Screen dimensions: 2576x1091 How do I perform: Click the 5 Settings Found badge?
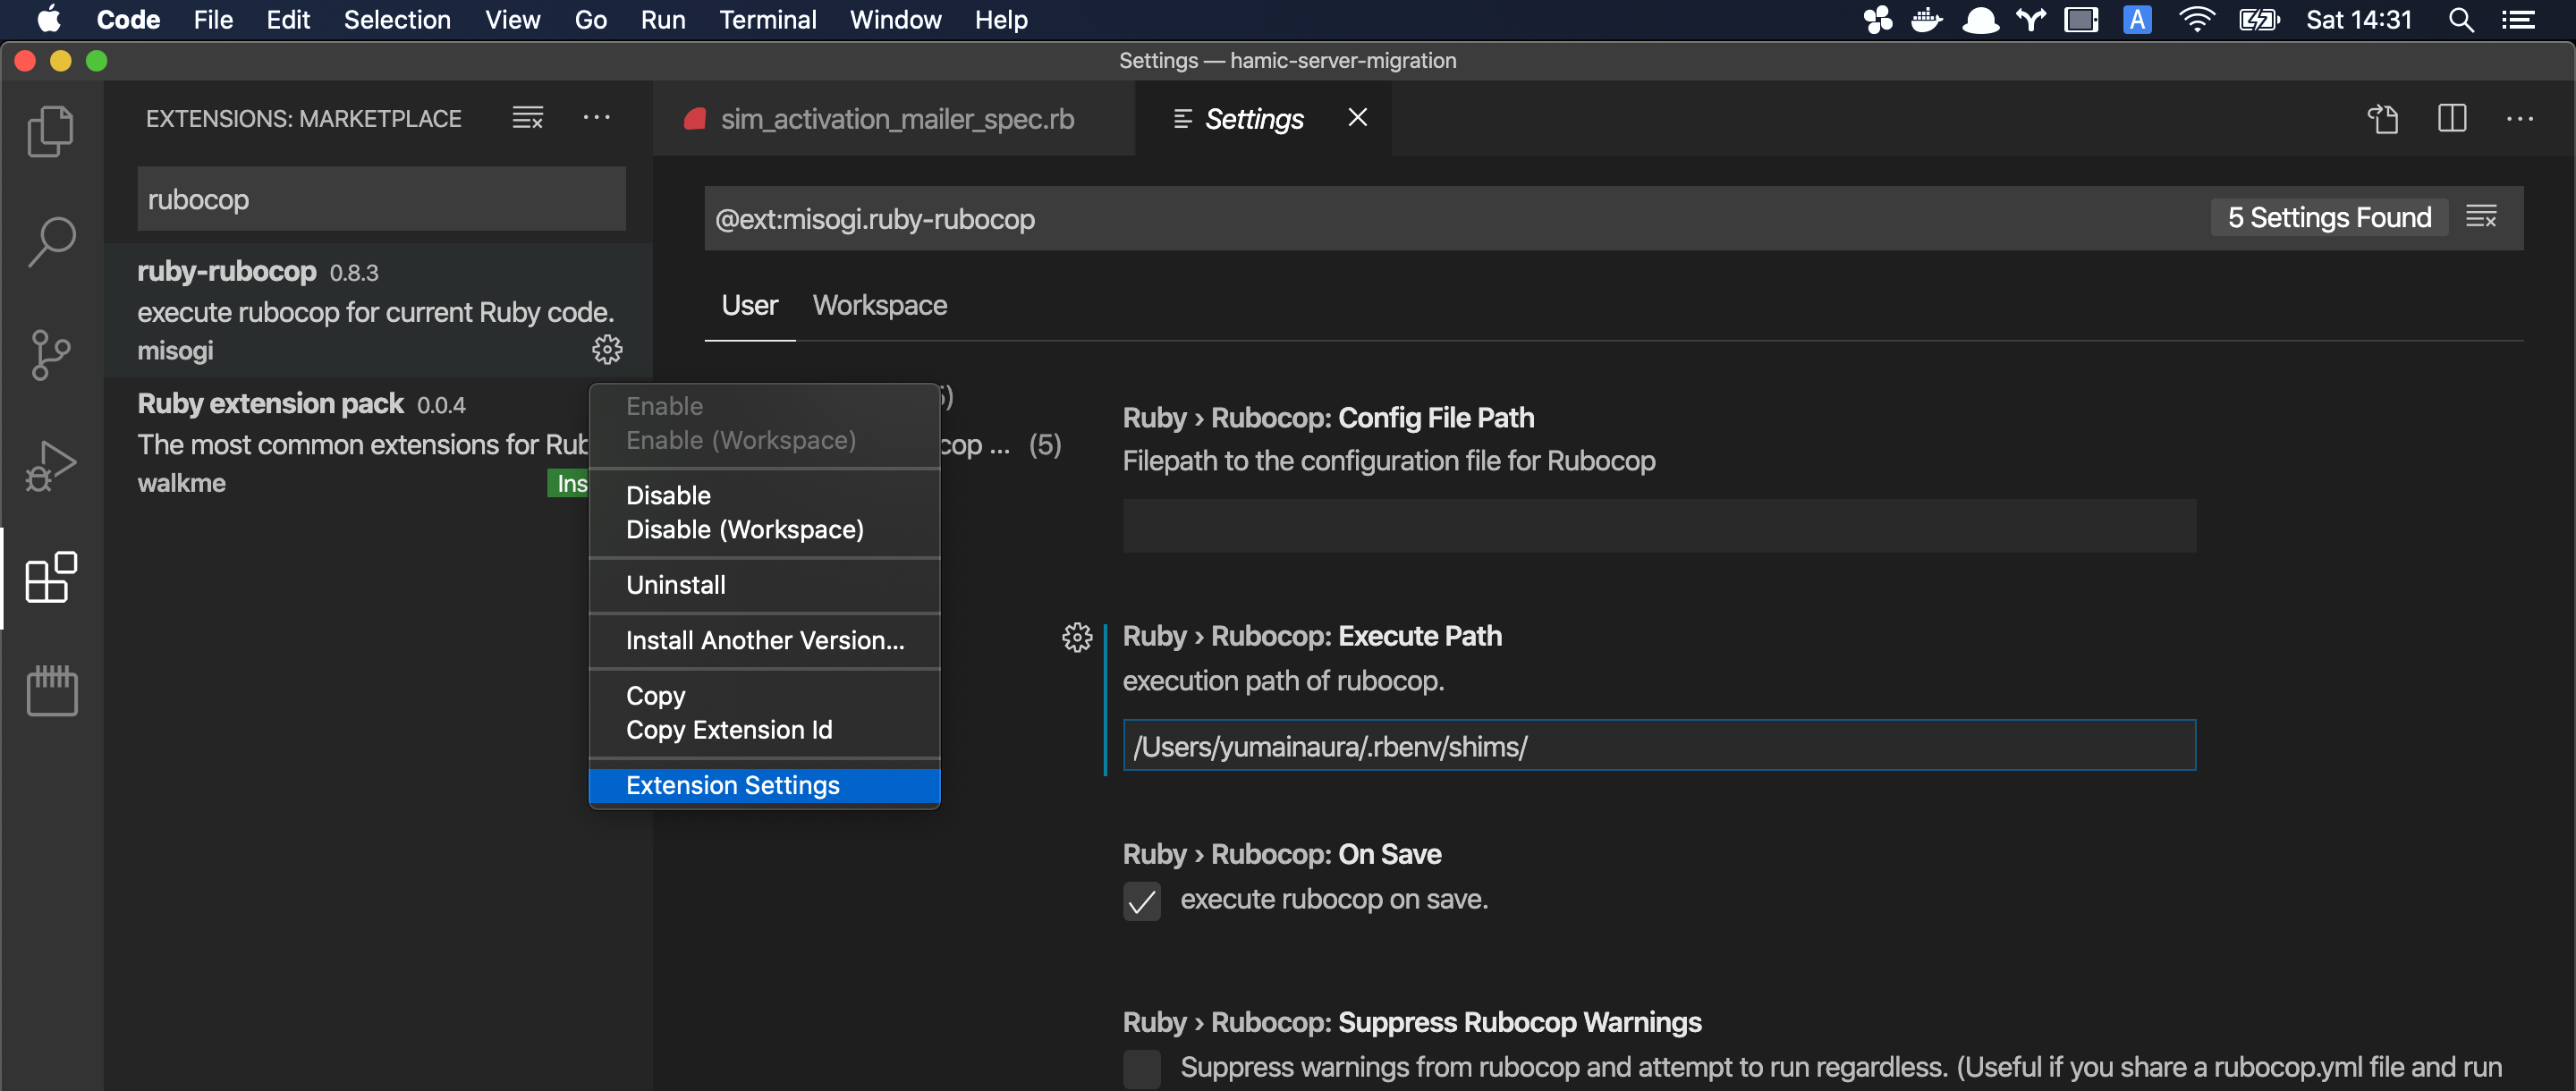tap(2328, 217)
